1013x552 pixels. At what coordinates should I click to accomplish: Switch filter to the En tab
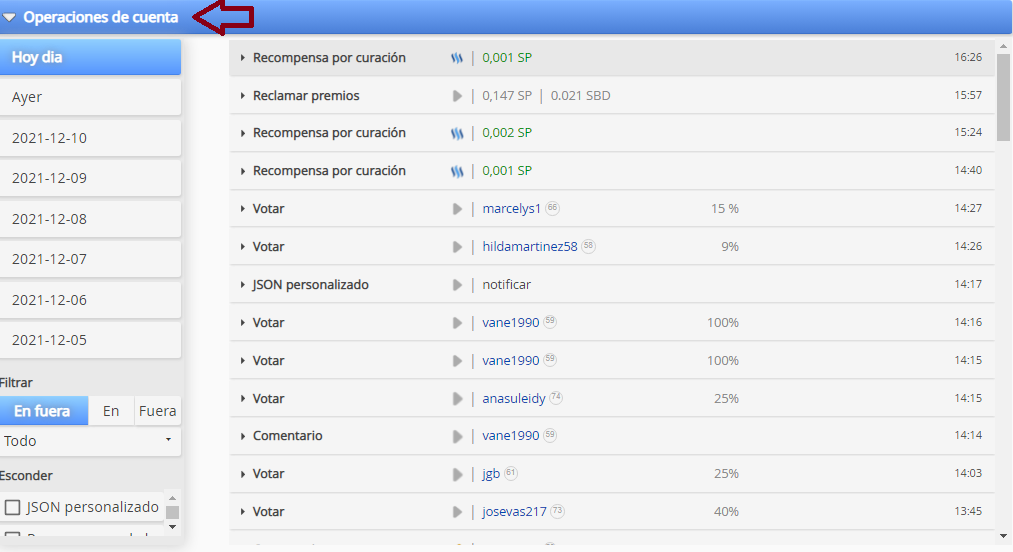point(111,410)
